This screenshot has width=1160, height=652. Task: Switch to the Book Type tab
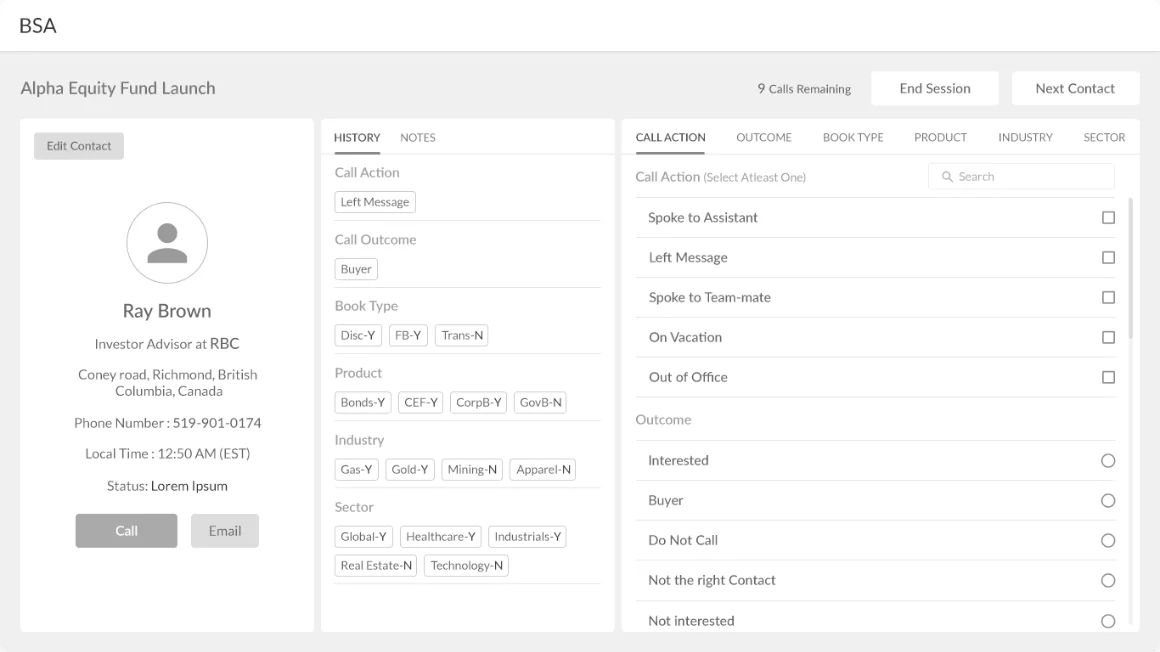(x=853, y=138)
